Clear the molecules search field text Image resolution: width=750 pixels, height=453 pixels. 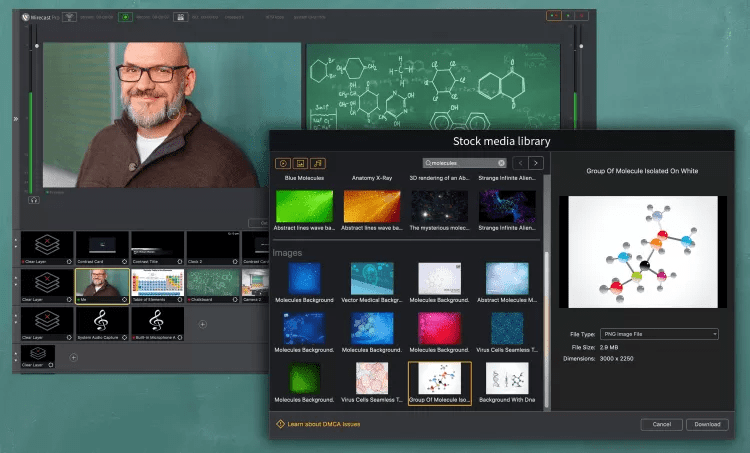(x=501, y=163)
